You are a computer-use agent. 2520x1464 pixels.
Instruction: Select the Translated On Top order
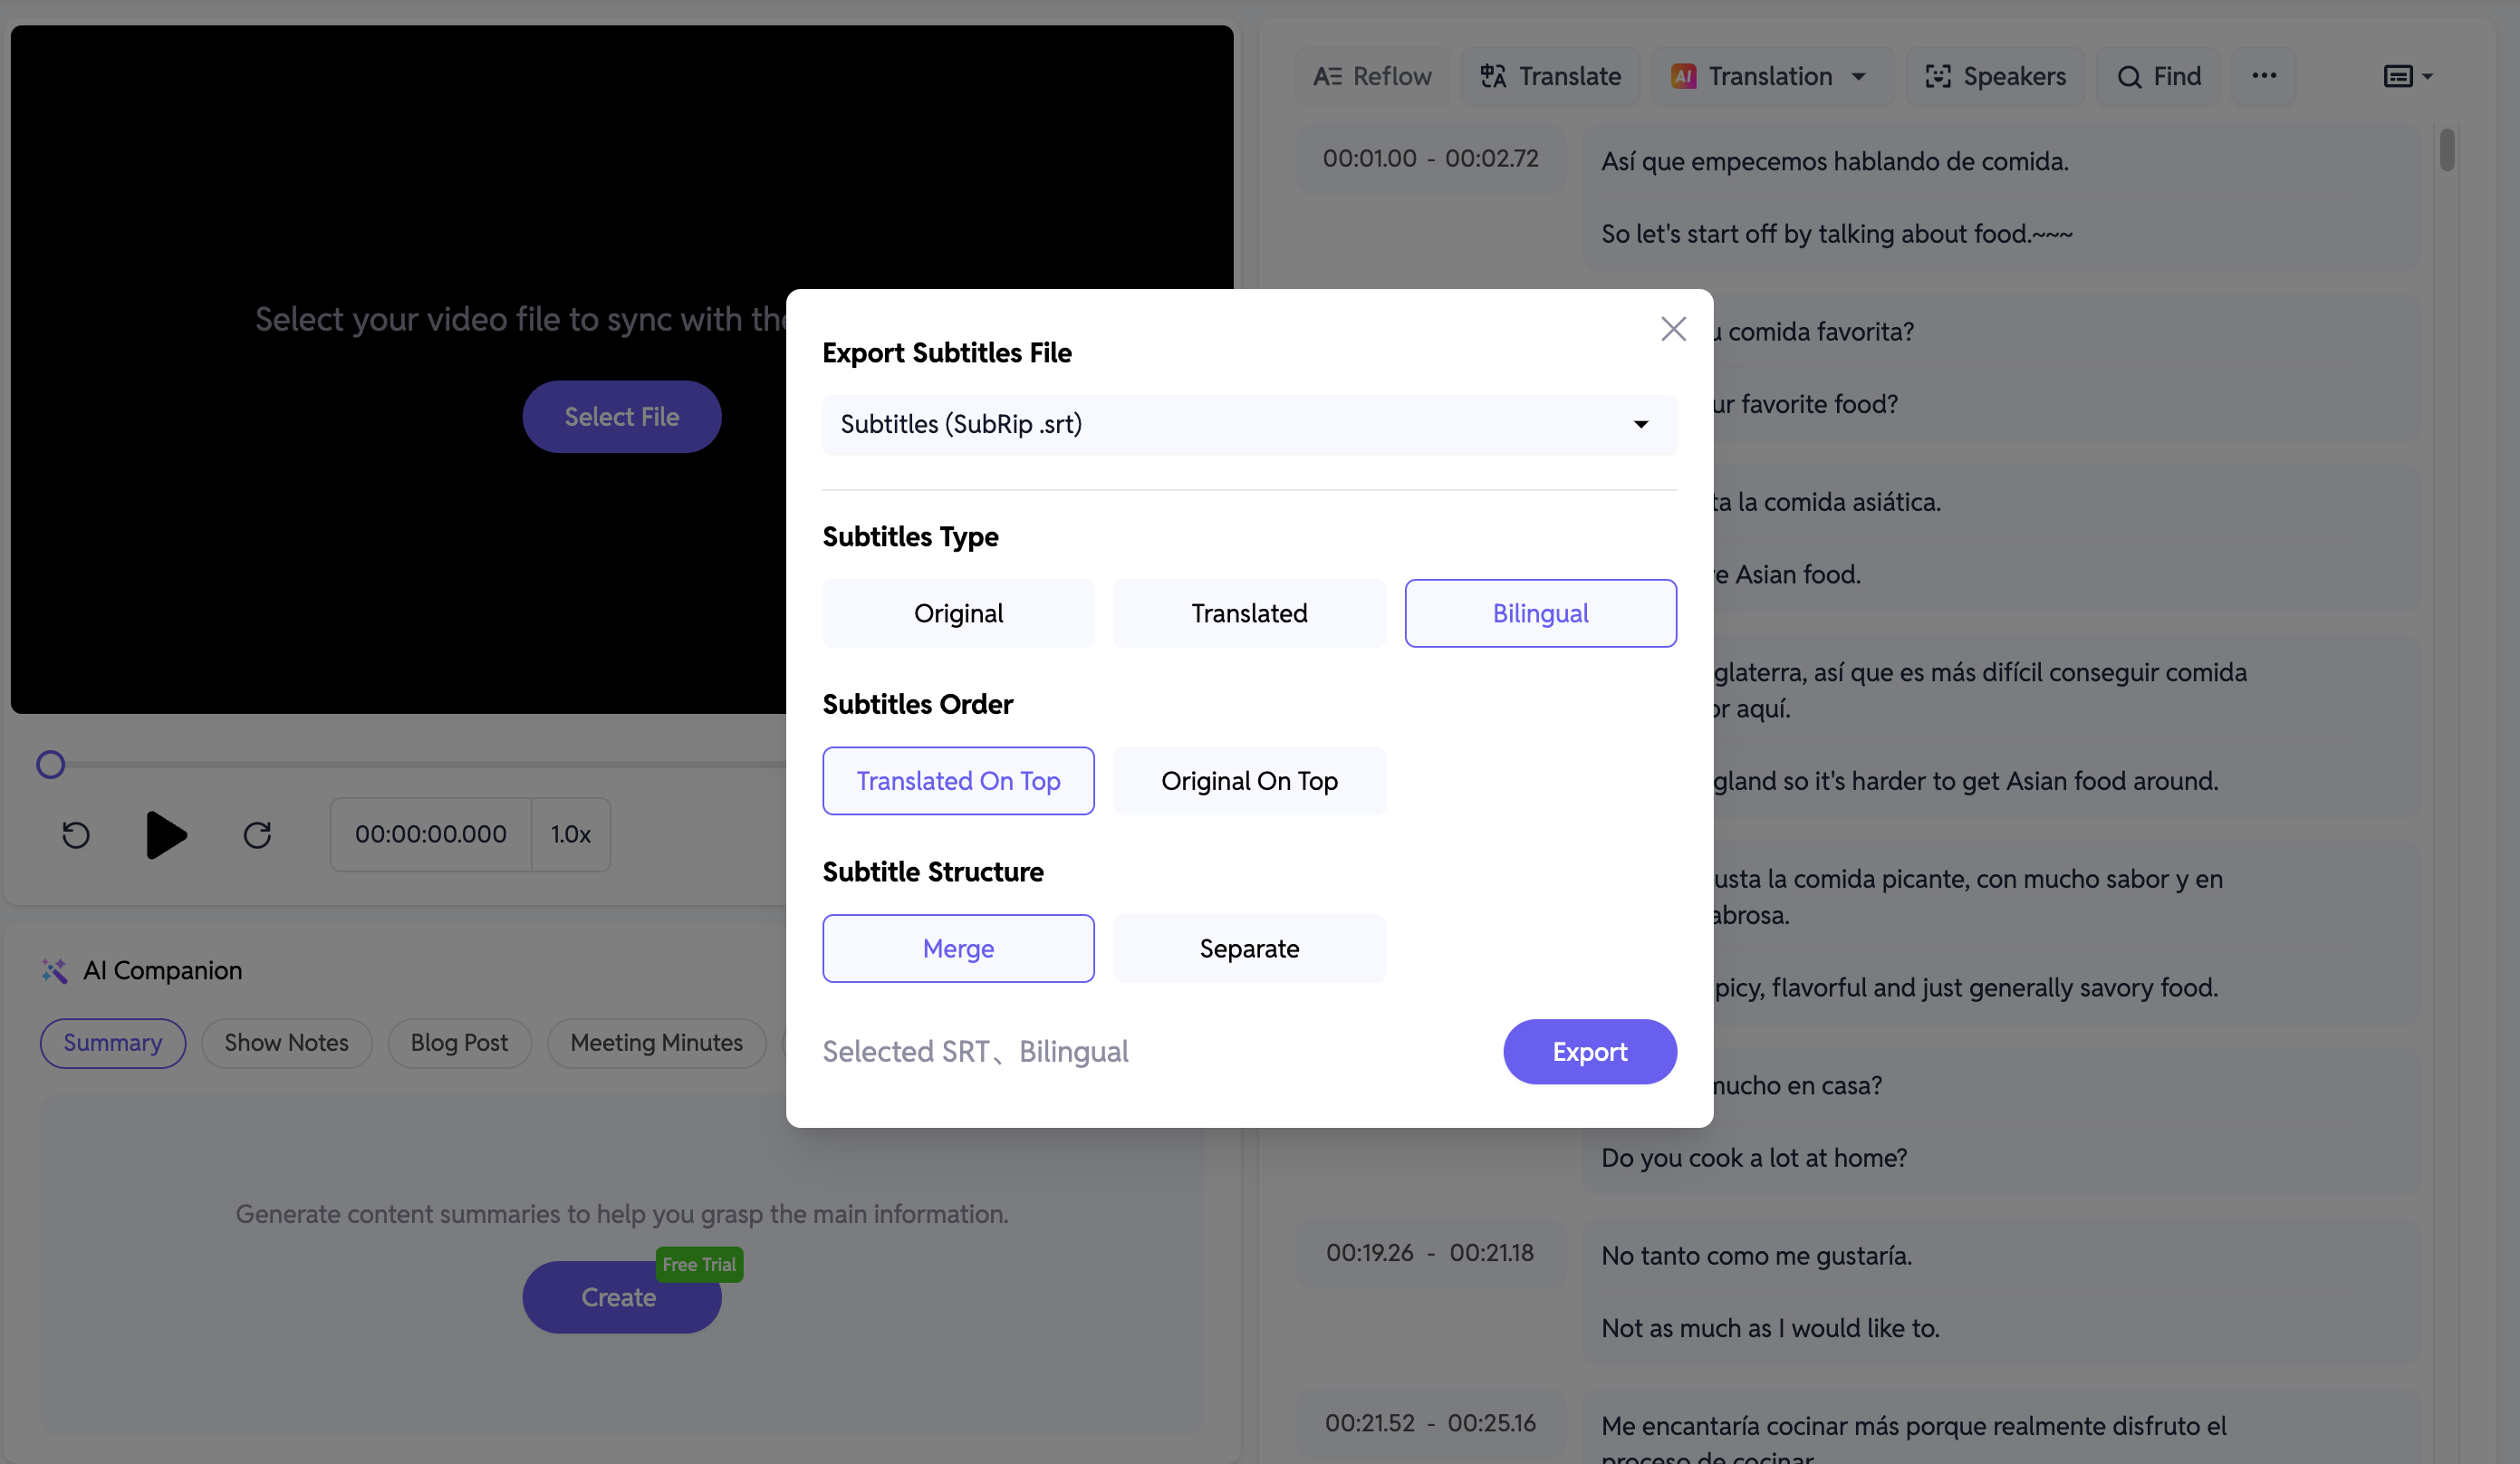pos(958,779)
